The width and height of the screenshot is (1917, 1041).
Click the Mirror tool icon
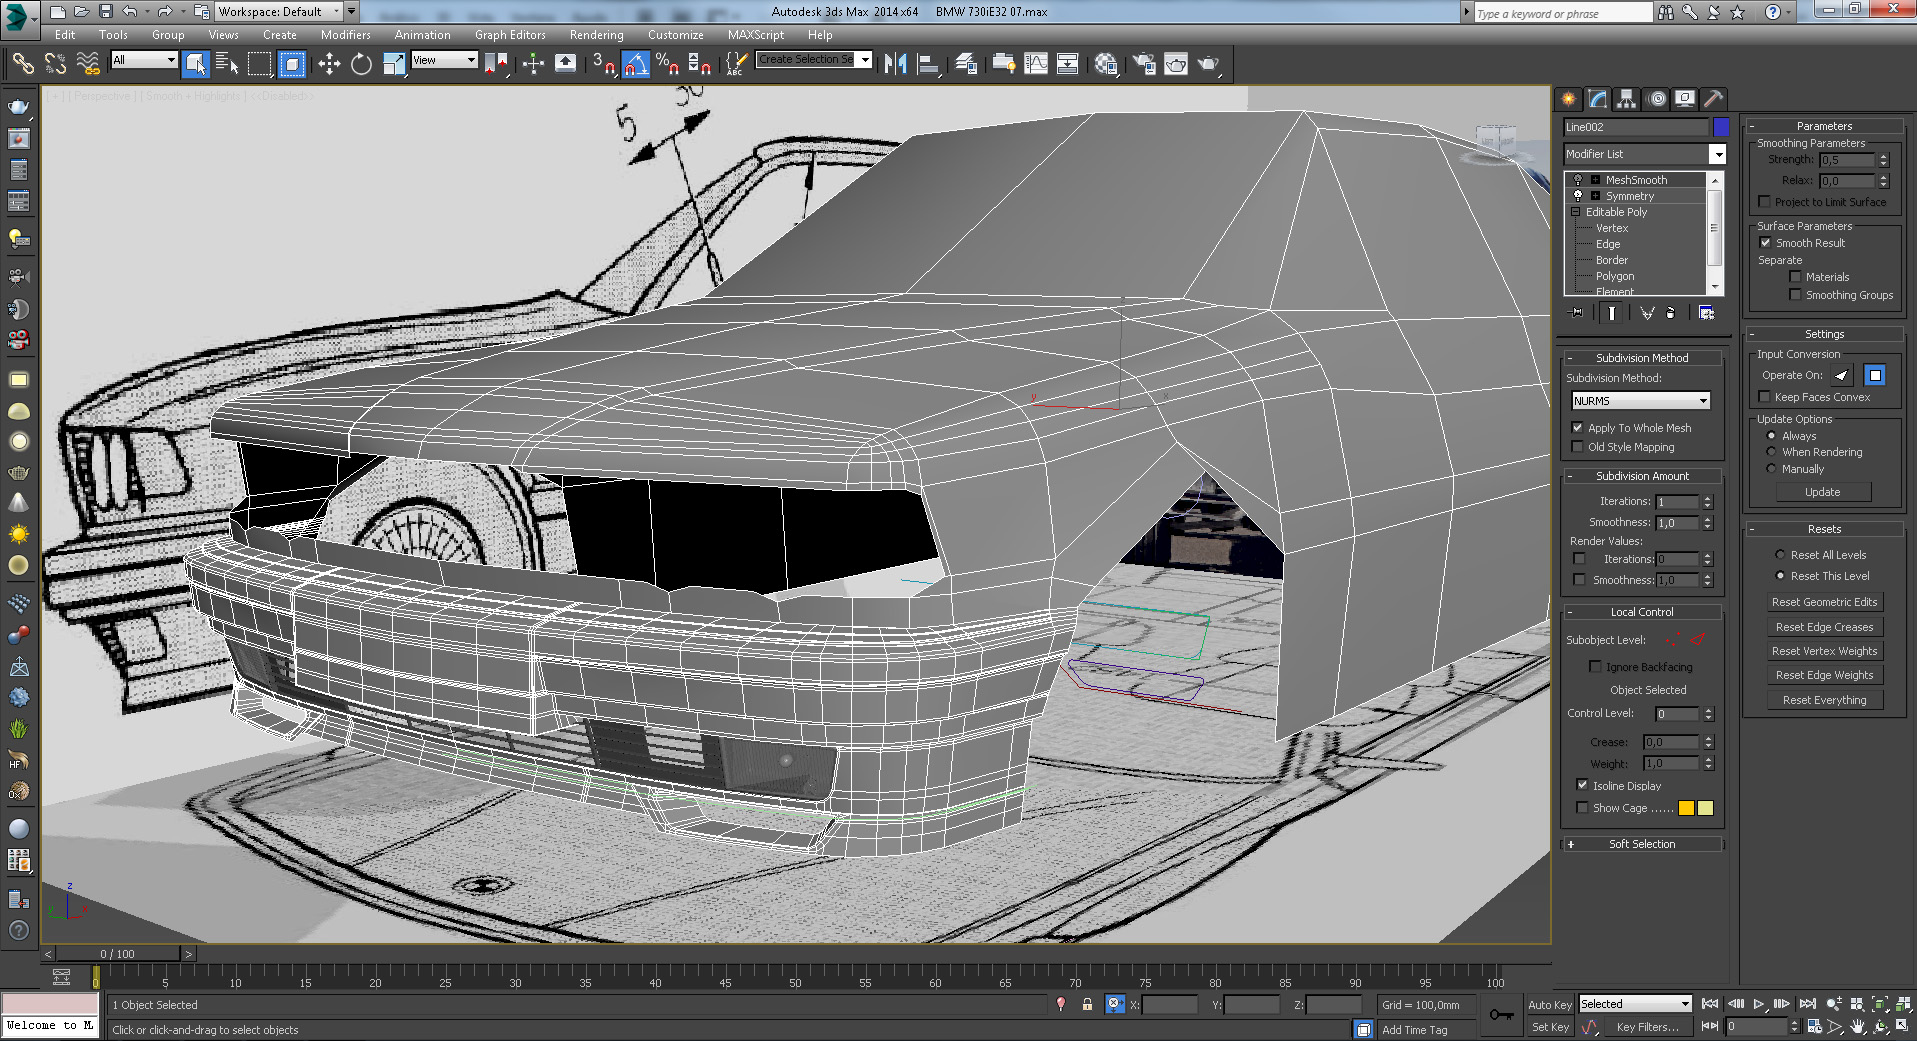[x=895, y=65]
